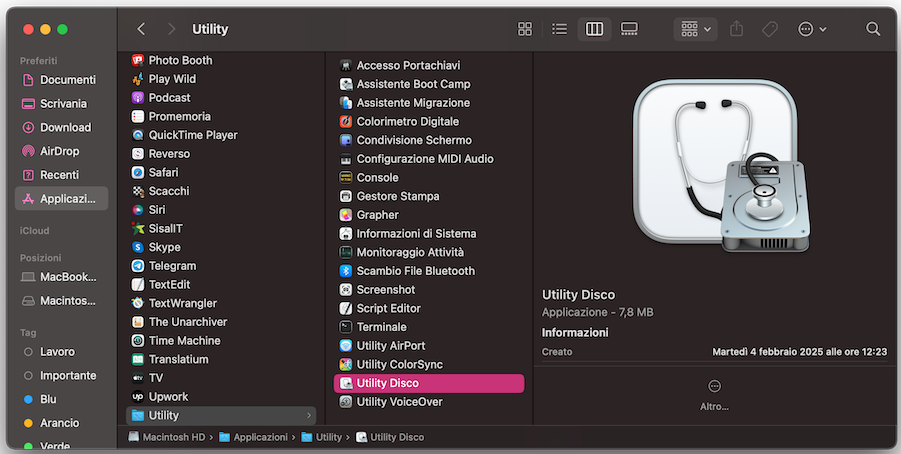Select Configurazione MIDI Audio
Image resolution: width=901 pixels, height=454 pixels.
pyautogui.click(x=429, y=159)
